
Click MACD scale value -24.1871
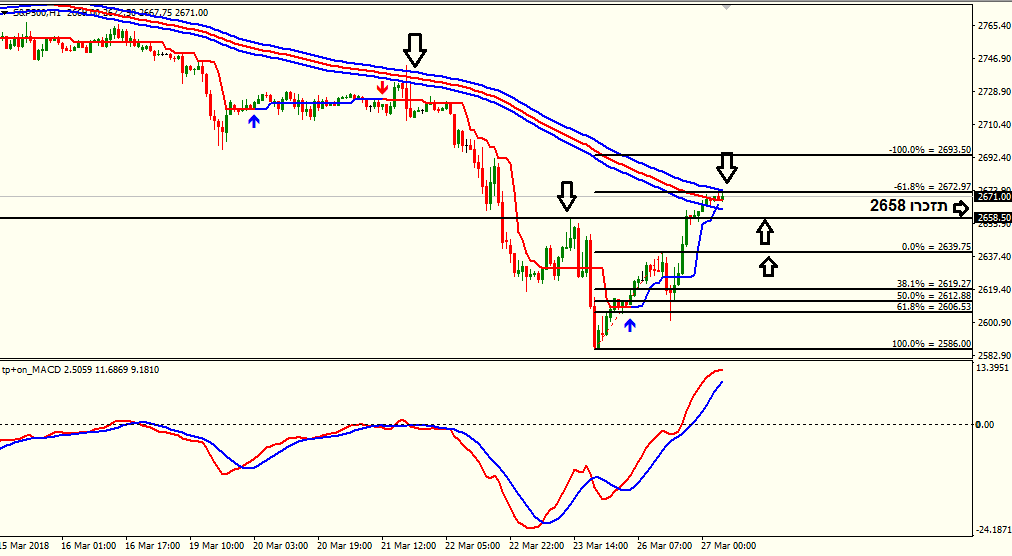pos(993,530)
